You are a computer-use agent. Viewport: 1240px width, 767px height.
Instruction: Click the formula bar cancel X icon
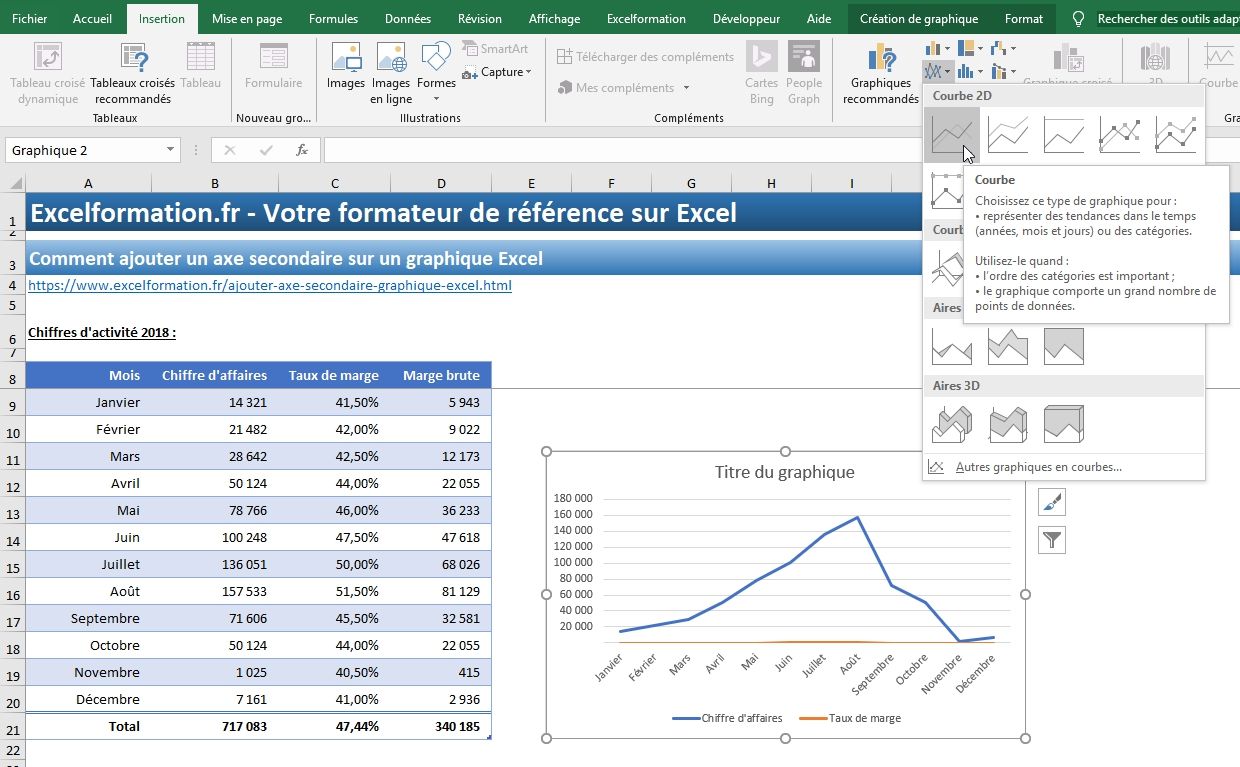coord(230,150)
